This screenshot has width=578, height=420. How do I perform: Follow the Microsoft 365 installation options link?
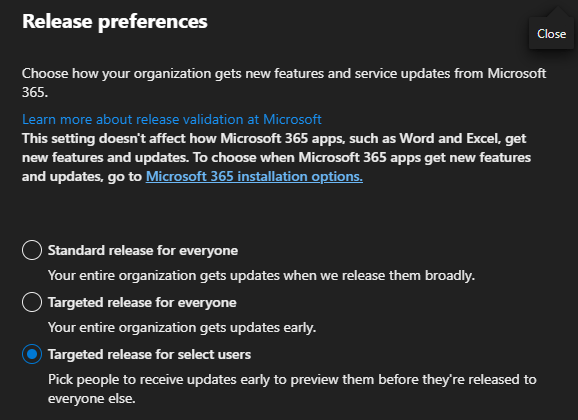tap(254, 176)
